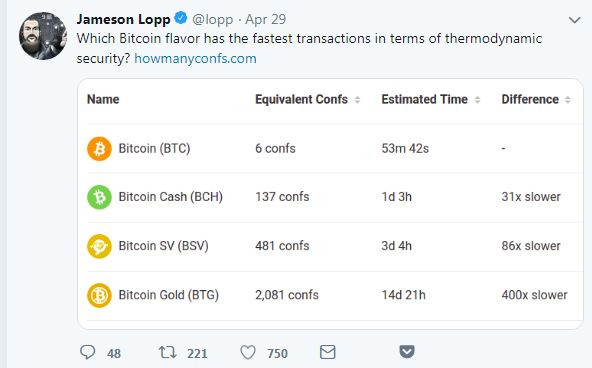Click the @lopp handle
The height and width of the screenshot is (368, 592).
[x=213, y=20]
